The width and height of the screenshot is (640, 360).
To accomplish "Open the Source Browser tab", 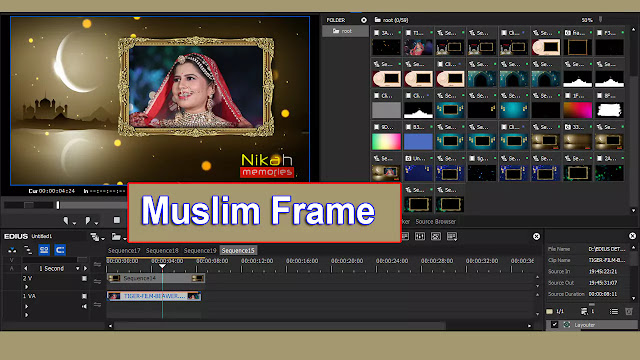I will coord(436,222).
